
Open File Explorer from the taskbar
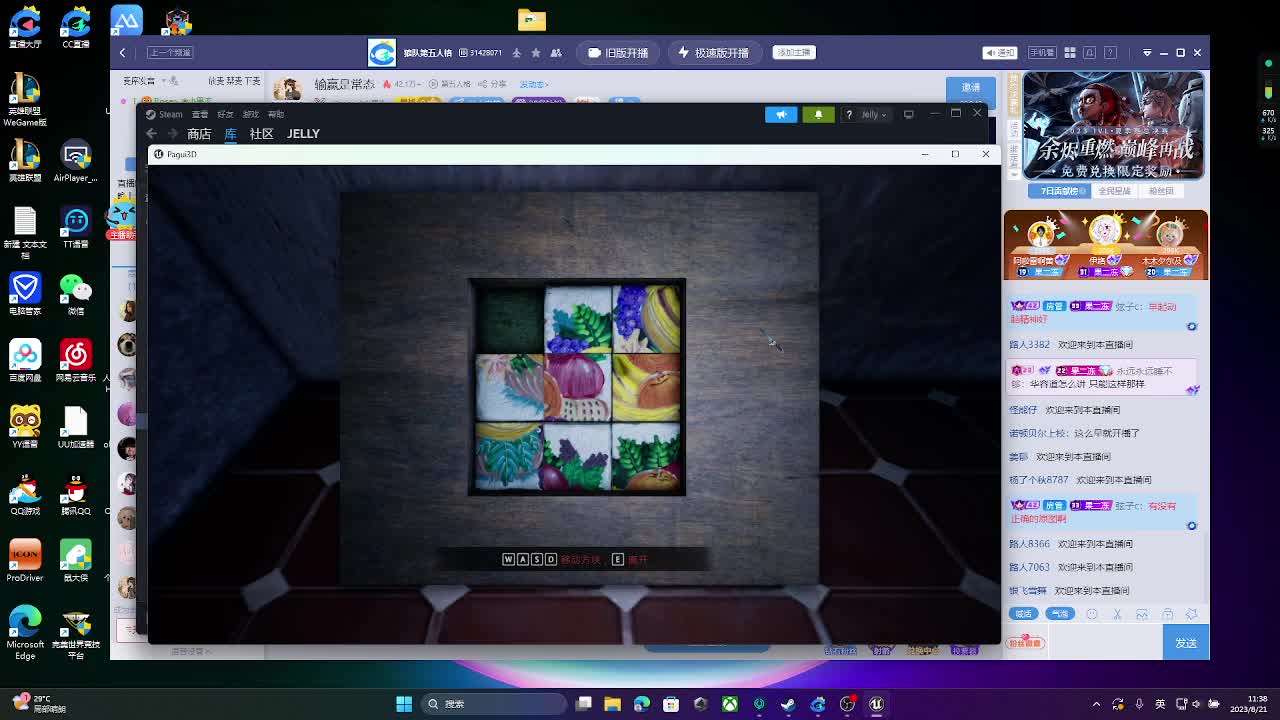pos(613,704)
